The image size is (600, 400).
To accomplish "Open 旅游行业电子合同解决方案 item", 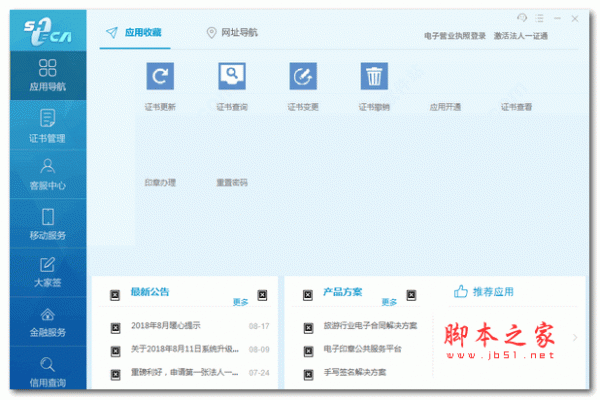I will [370, 326].
